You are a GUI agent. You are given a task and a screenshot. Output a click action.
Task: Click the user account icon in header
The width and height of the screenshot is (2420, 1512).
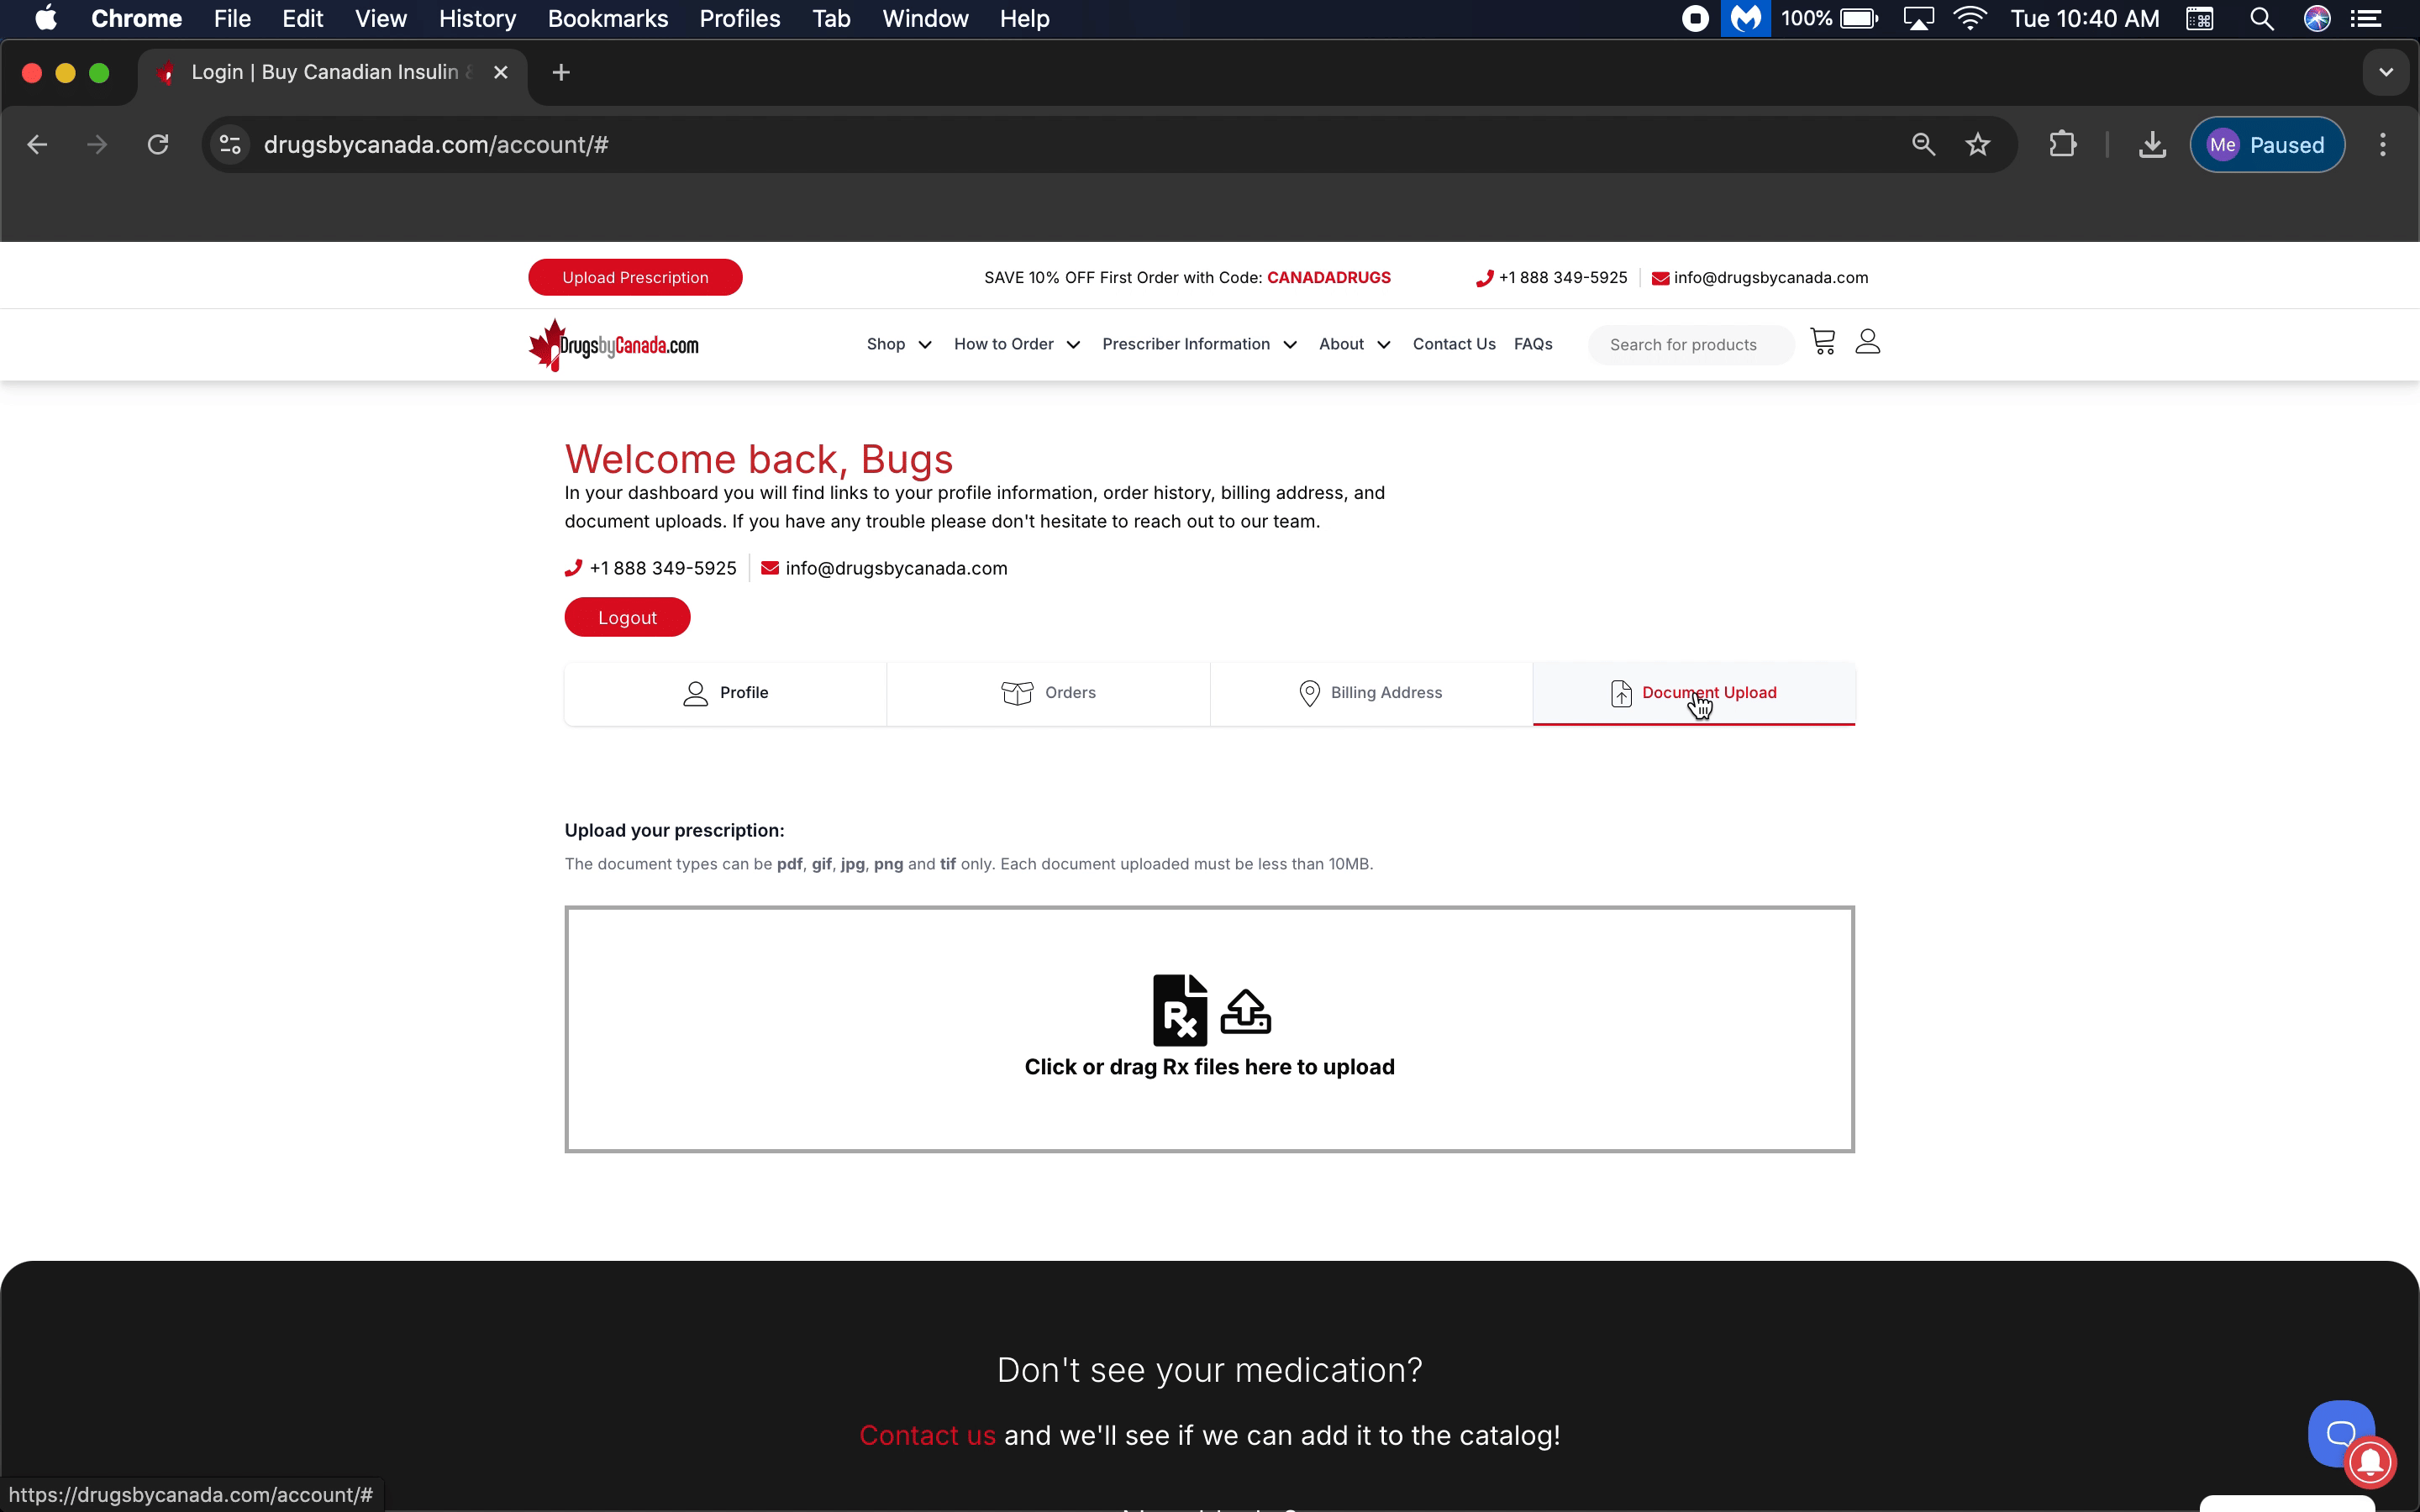1867,342
